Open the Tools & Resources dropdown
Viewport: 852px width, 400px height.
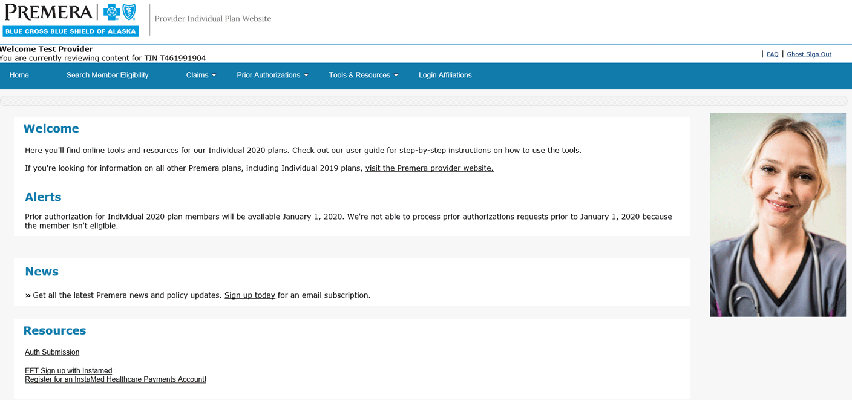pos(363,75)
